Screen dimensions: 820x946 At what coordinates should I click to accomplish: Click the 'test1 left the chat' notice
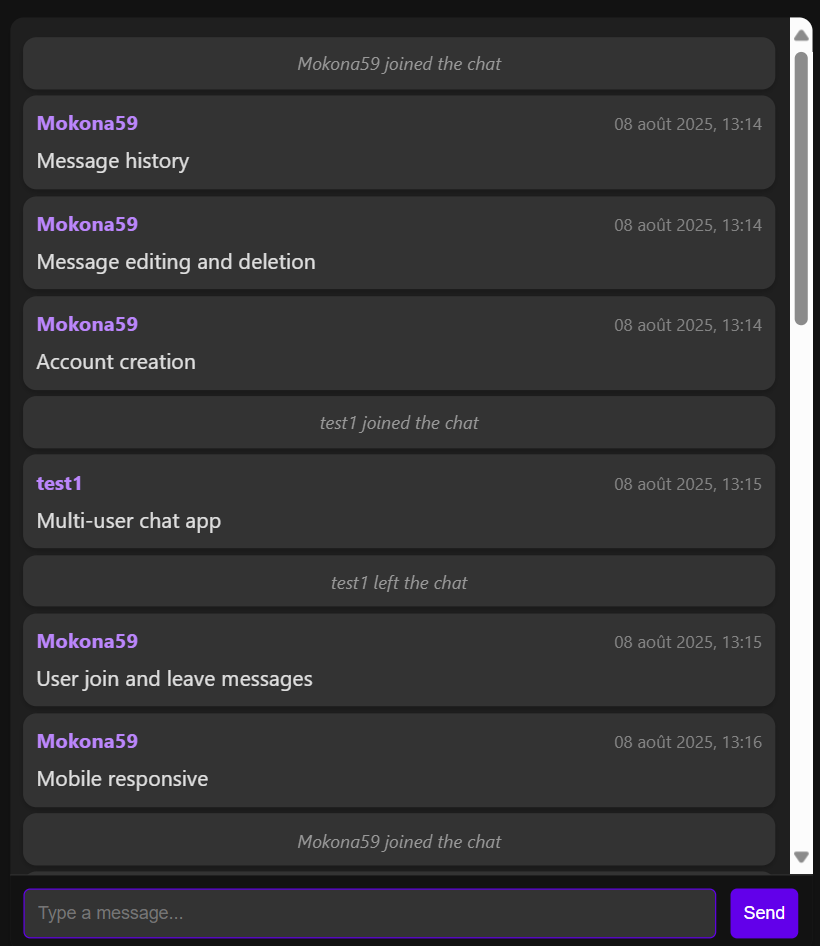point(399,581)
